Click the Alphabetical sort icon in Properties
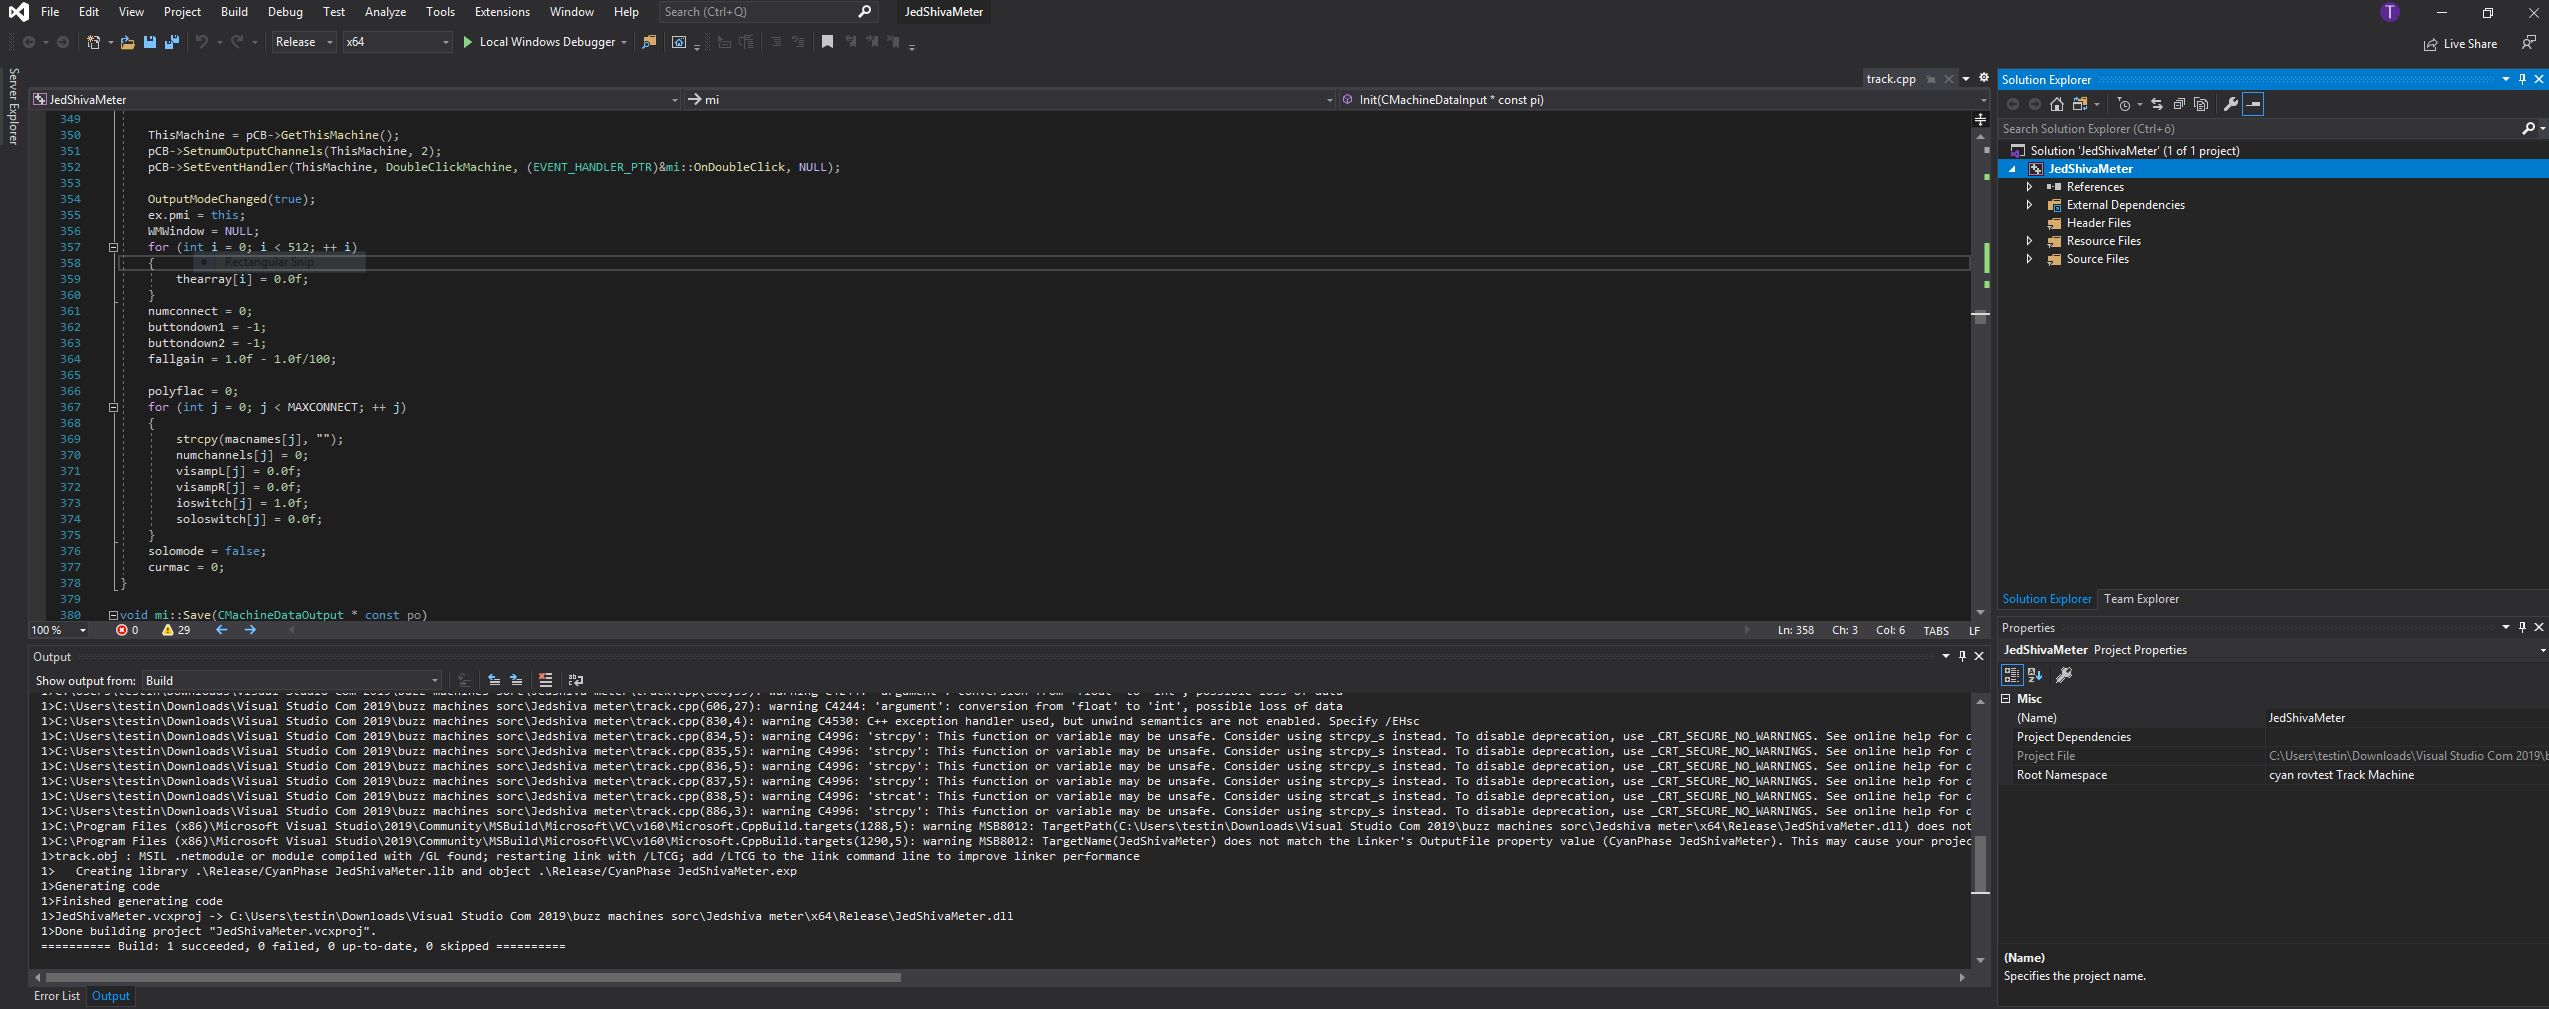 coord(2034,675)
